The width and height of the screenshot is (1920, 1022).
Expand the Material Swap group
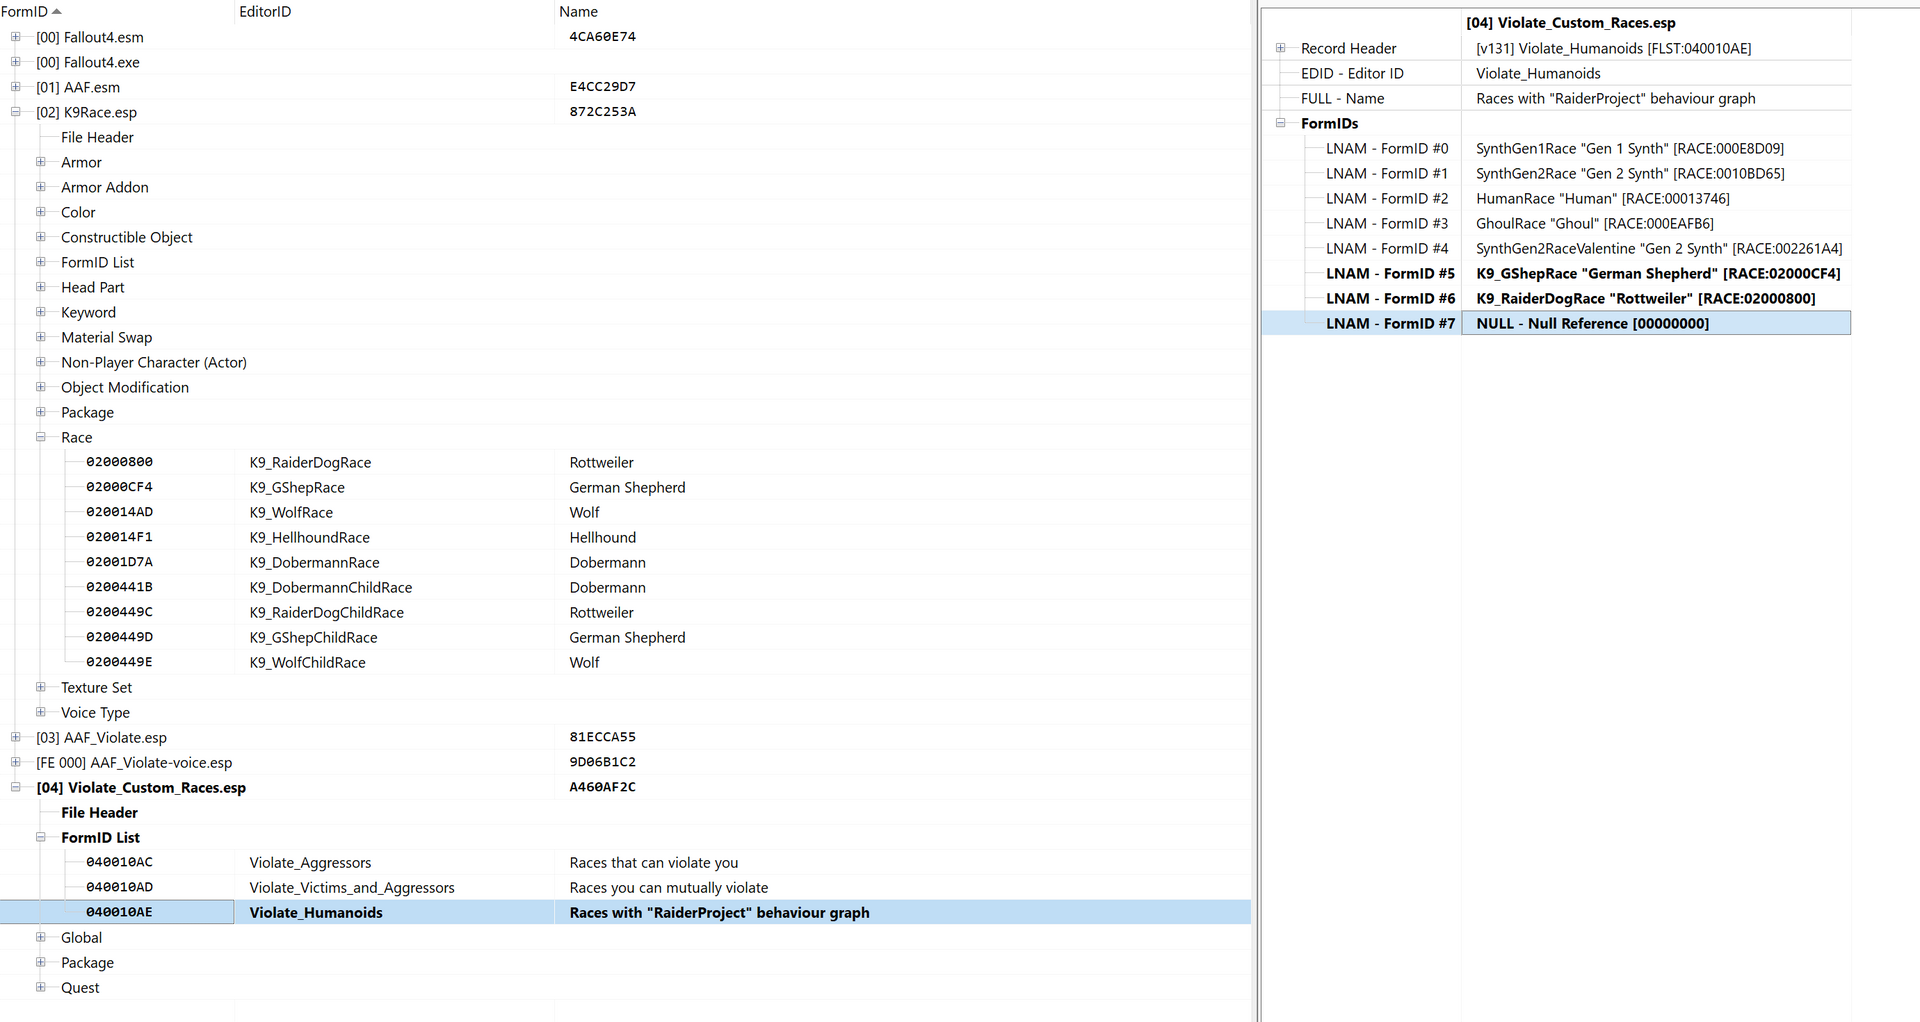pyautogui.click(x=40, y=337)
